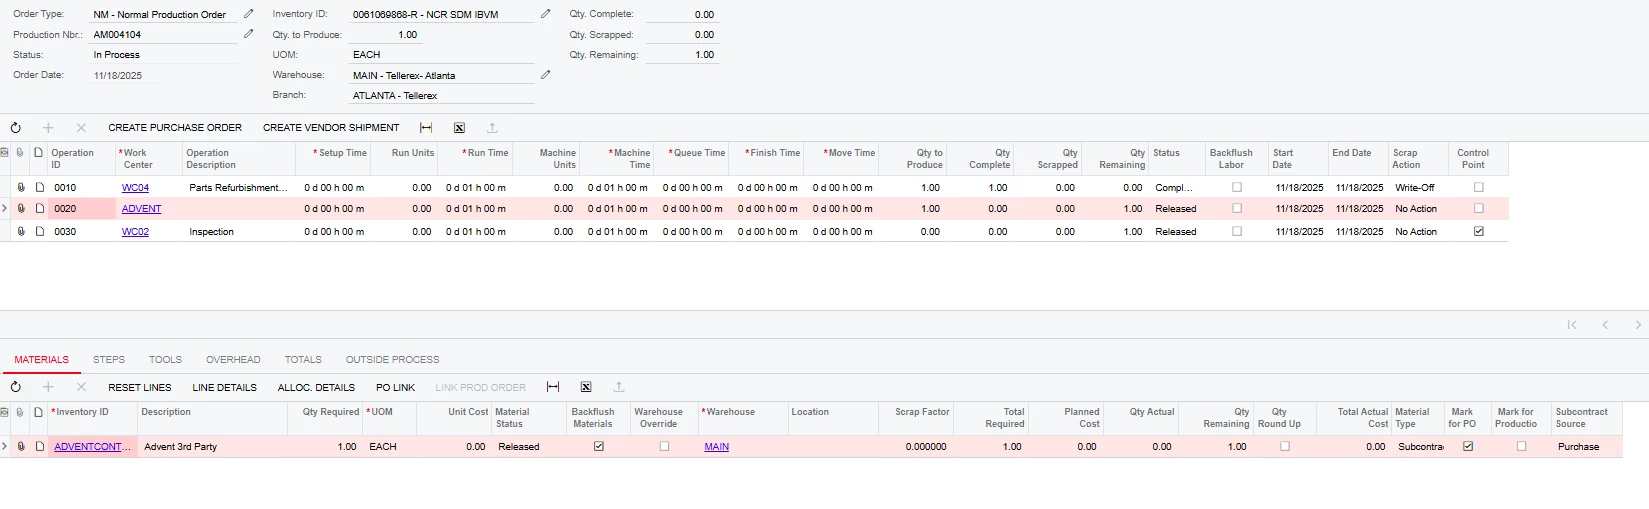Click the Qty. to Produce field
Viewport: 1649px width, 509px height.
[385, 35]
